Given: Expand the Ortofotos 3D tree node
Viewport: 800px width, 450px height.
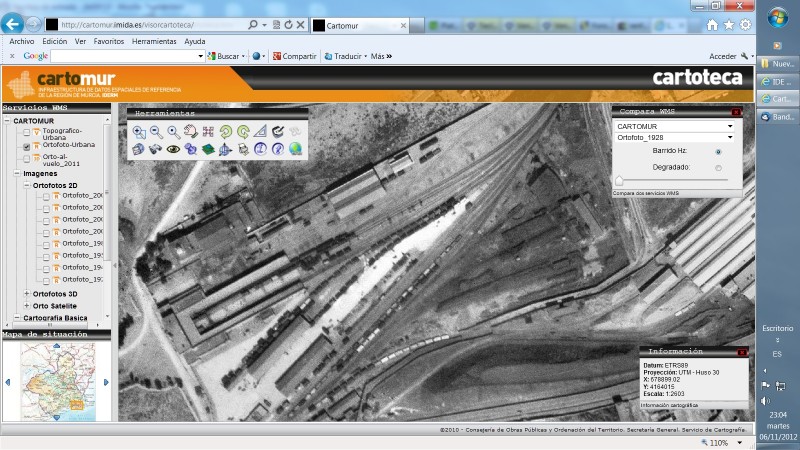Looking at the screenshot, I should coord(27,294).
